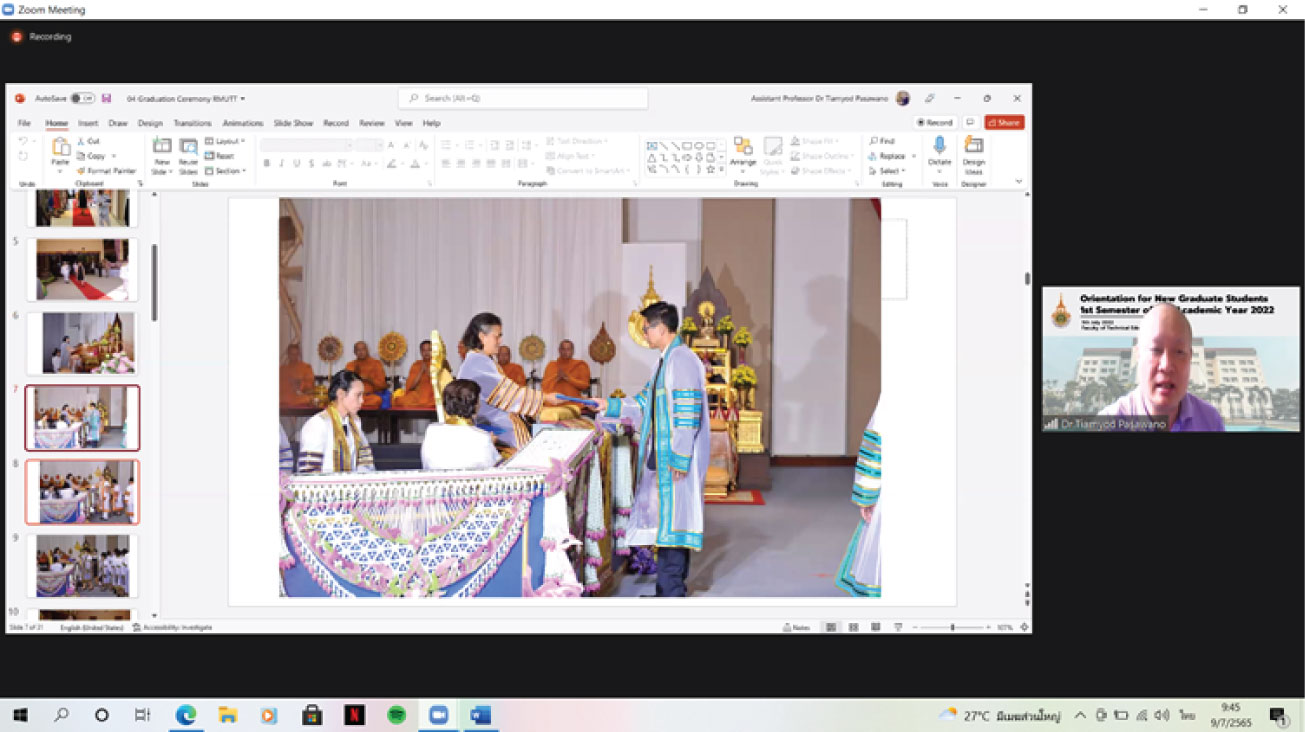
Task: Open Word from taskbar
Action: pos(480,715)
